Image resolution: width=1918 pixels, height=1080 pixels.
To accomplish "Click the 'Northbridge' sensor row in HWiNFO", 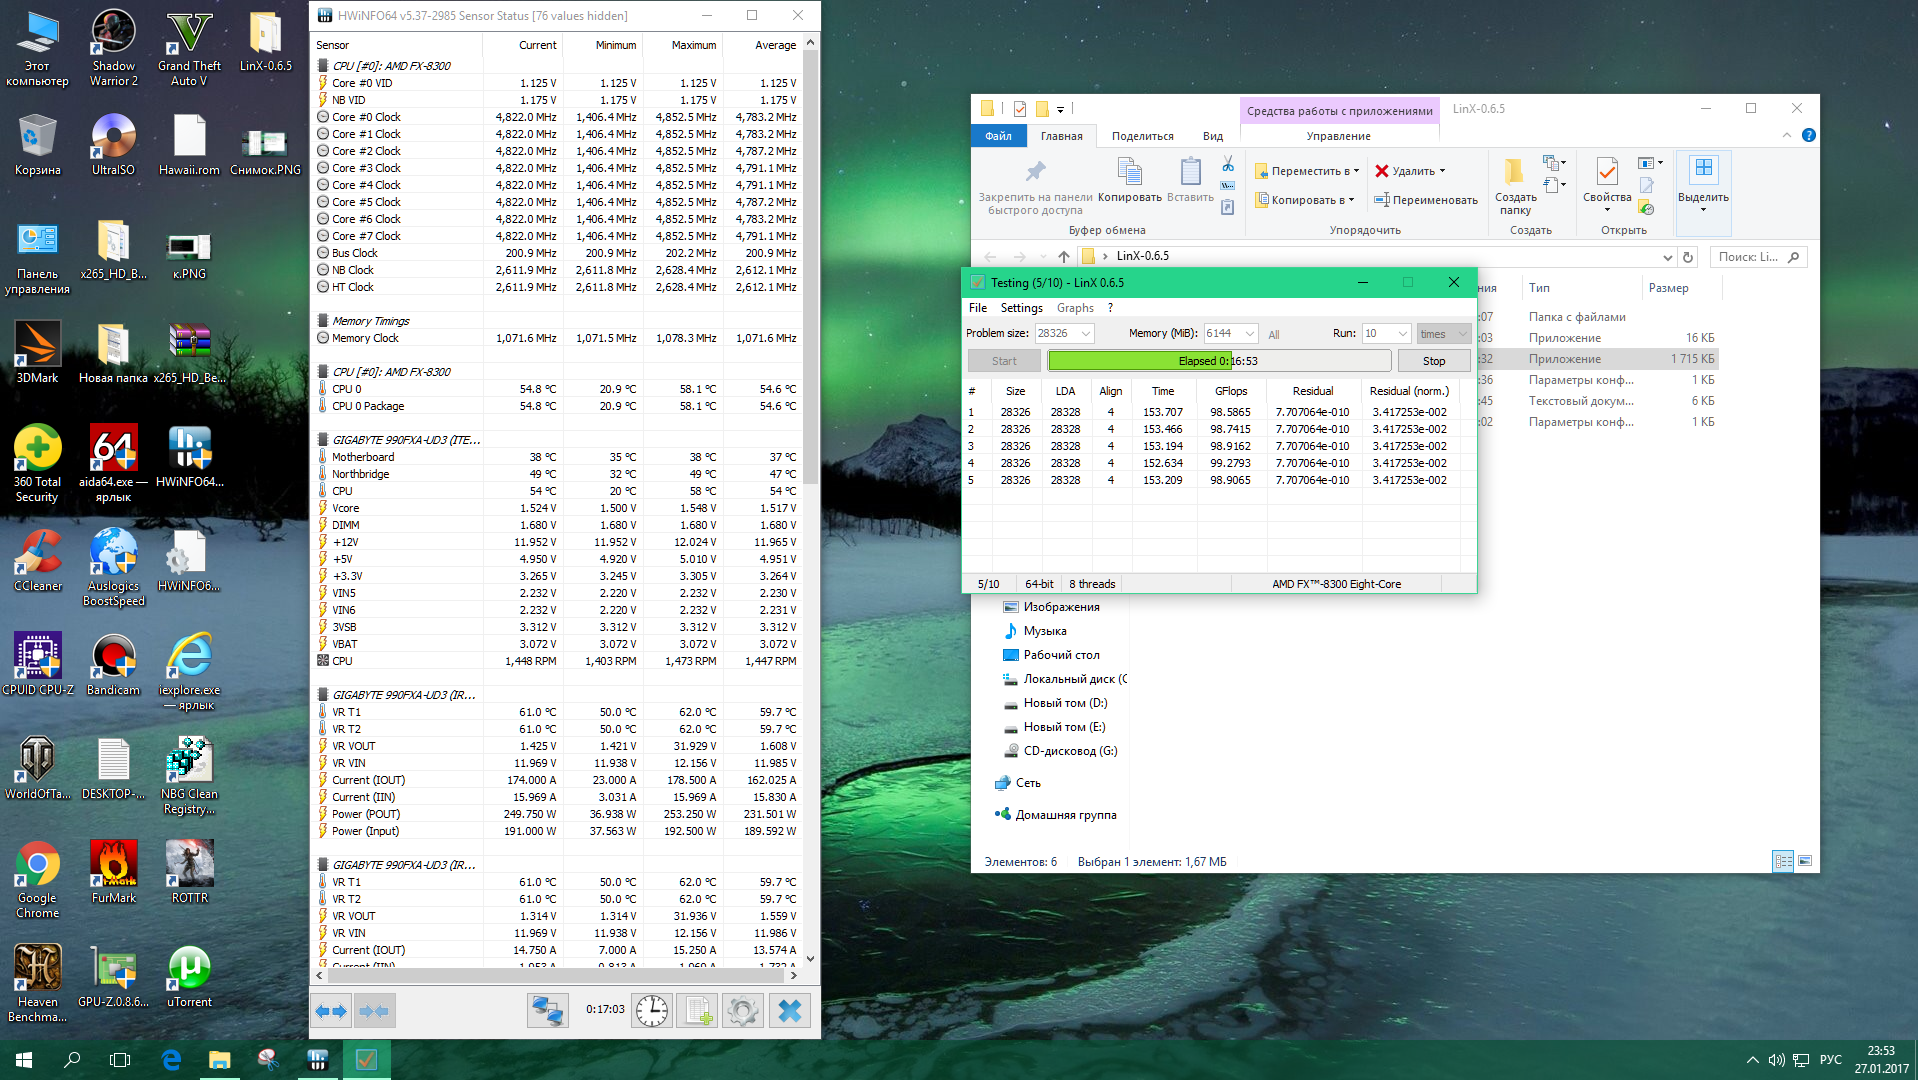I will point(558,474).
